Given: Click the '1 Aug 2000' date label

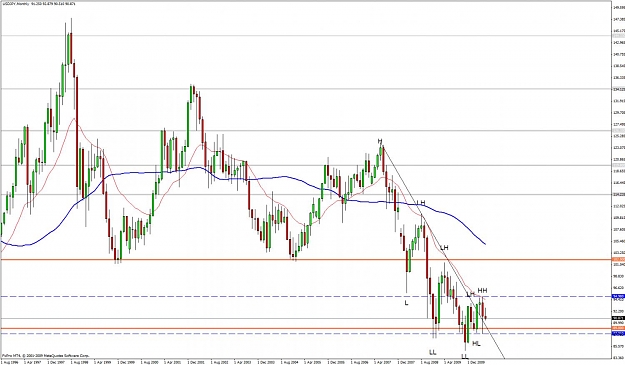Looking at the screenshot, I should point(149,363).
